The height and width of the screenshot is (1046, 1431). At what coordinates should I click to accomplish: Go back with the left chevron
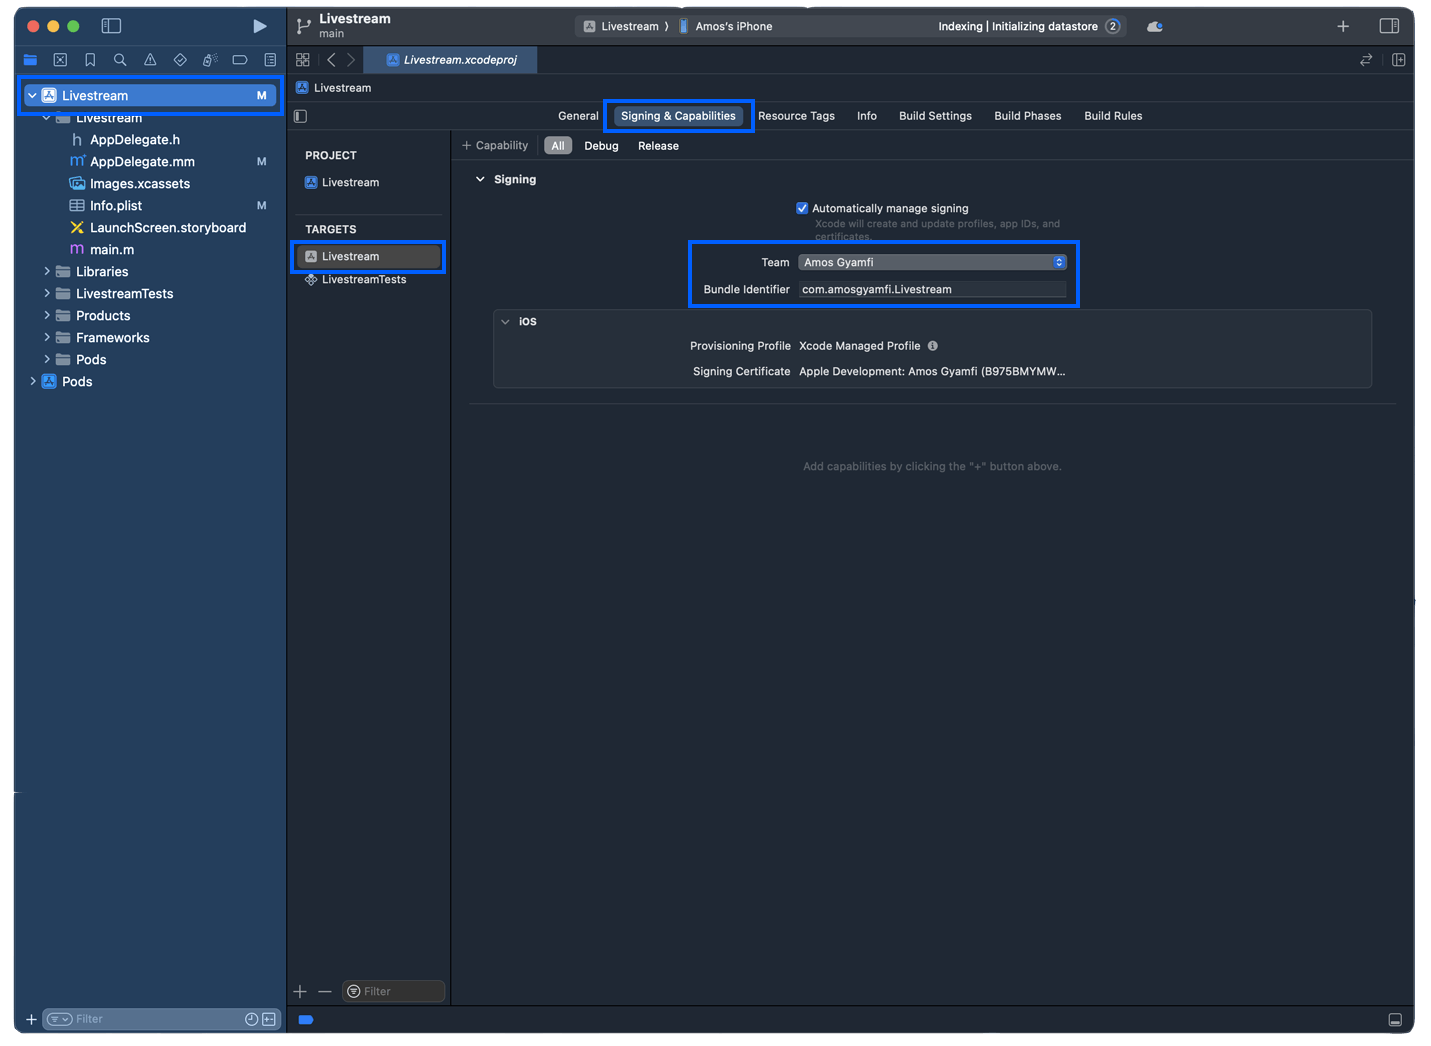click(x=331, y=60)
